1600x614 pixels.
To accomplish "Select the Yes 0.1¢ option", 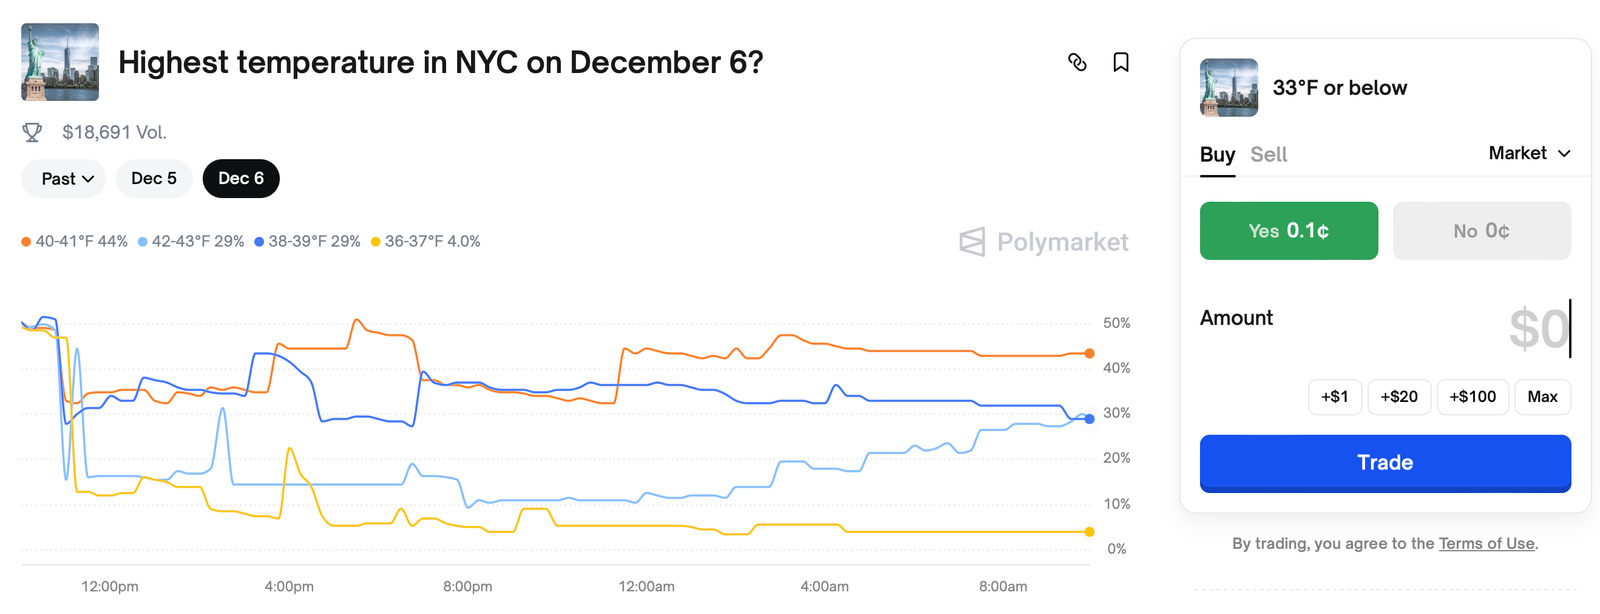I will [1288, 230].
